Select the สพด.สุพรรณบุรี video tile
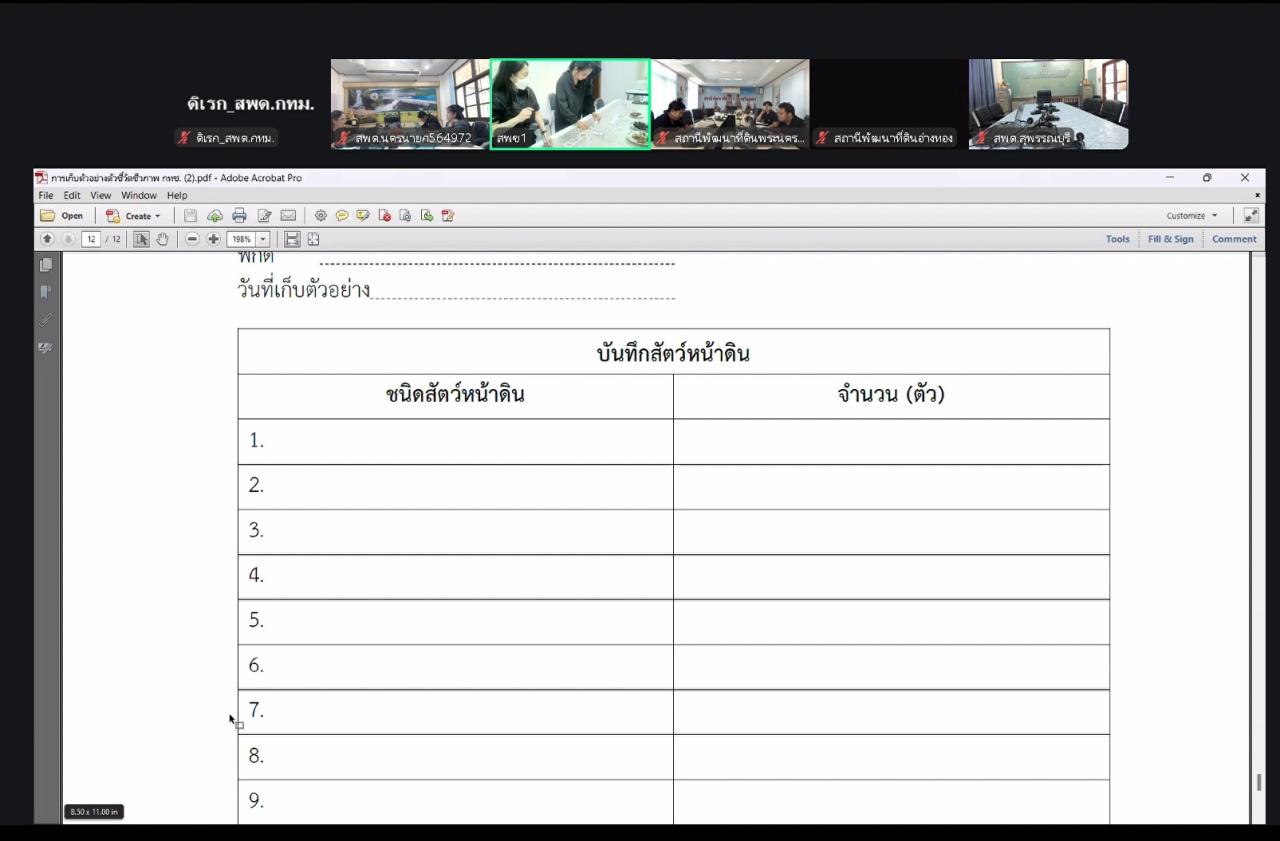This screenshot has height=841, width=1280. tap(1048, 104)
